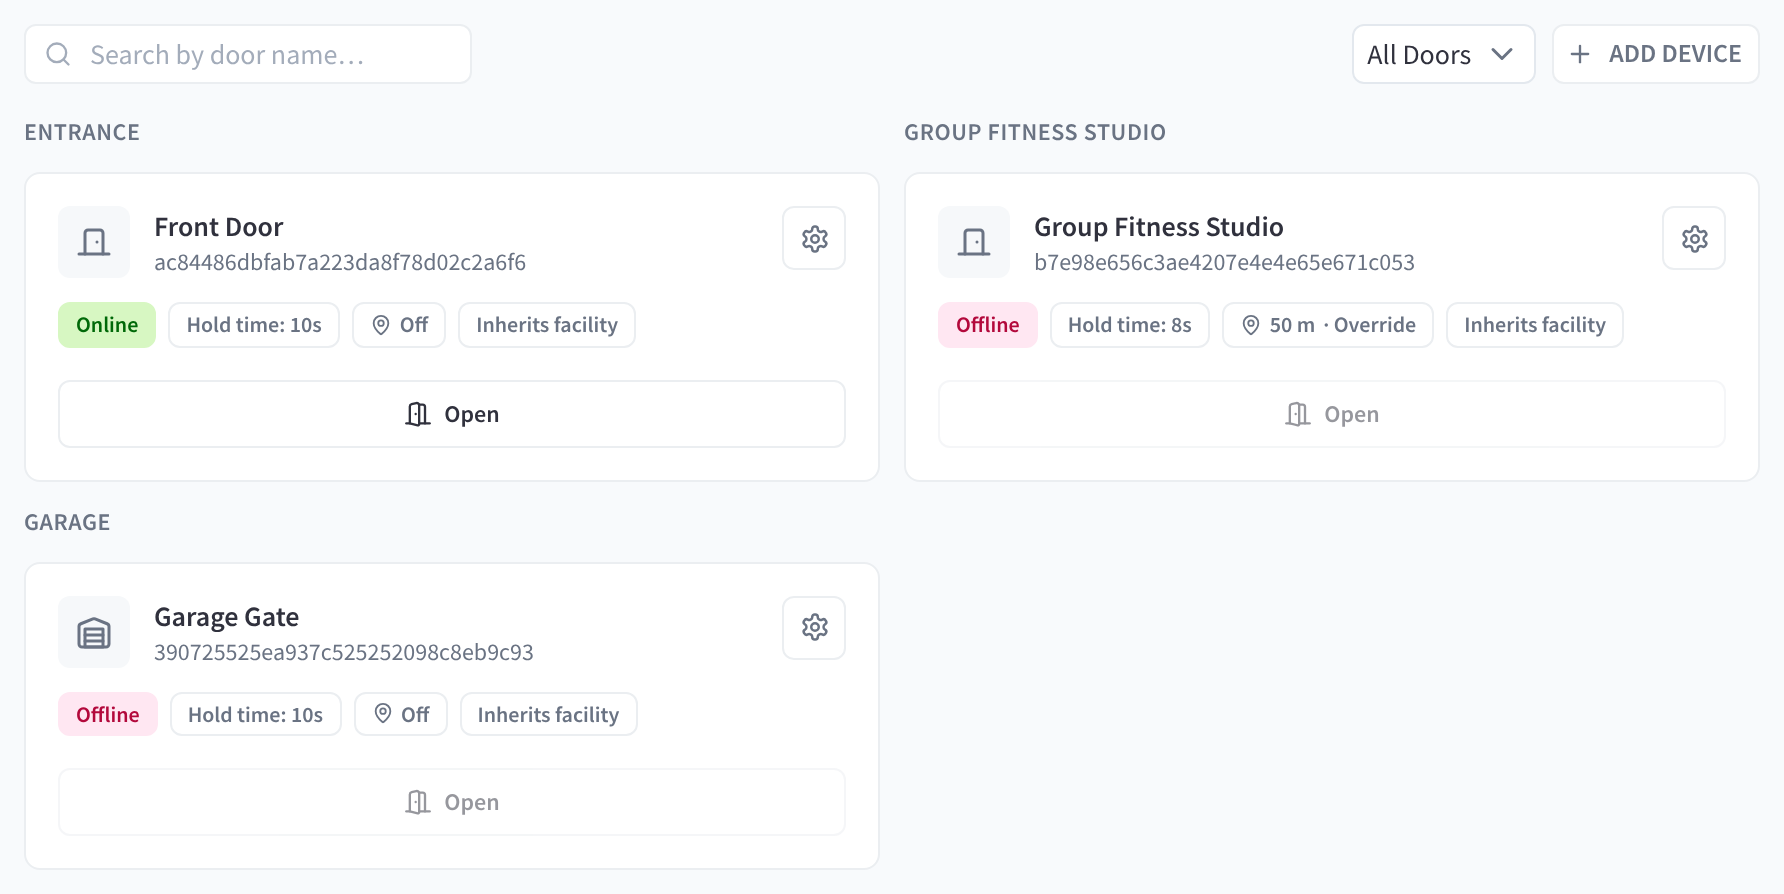Click device ID b7e98e656c3ae4207e4e4e65e671c053
Image resolution: width=1784 pixels, height=894 pixels.
tap(1225, 262)
